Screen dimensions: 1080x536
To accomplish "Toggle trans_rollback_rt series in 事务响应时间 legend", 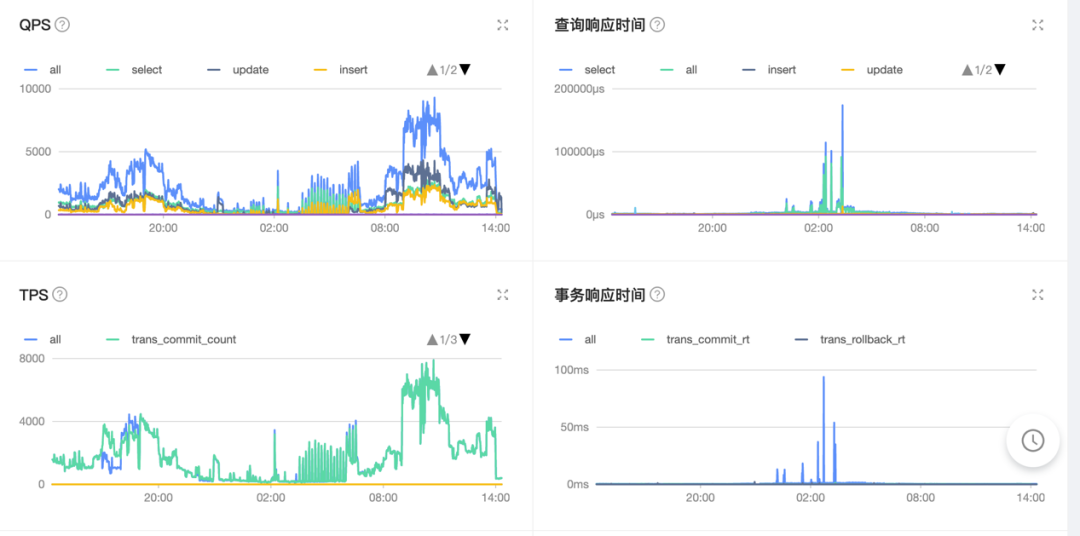I will 862,340.
